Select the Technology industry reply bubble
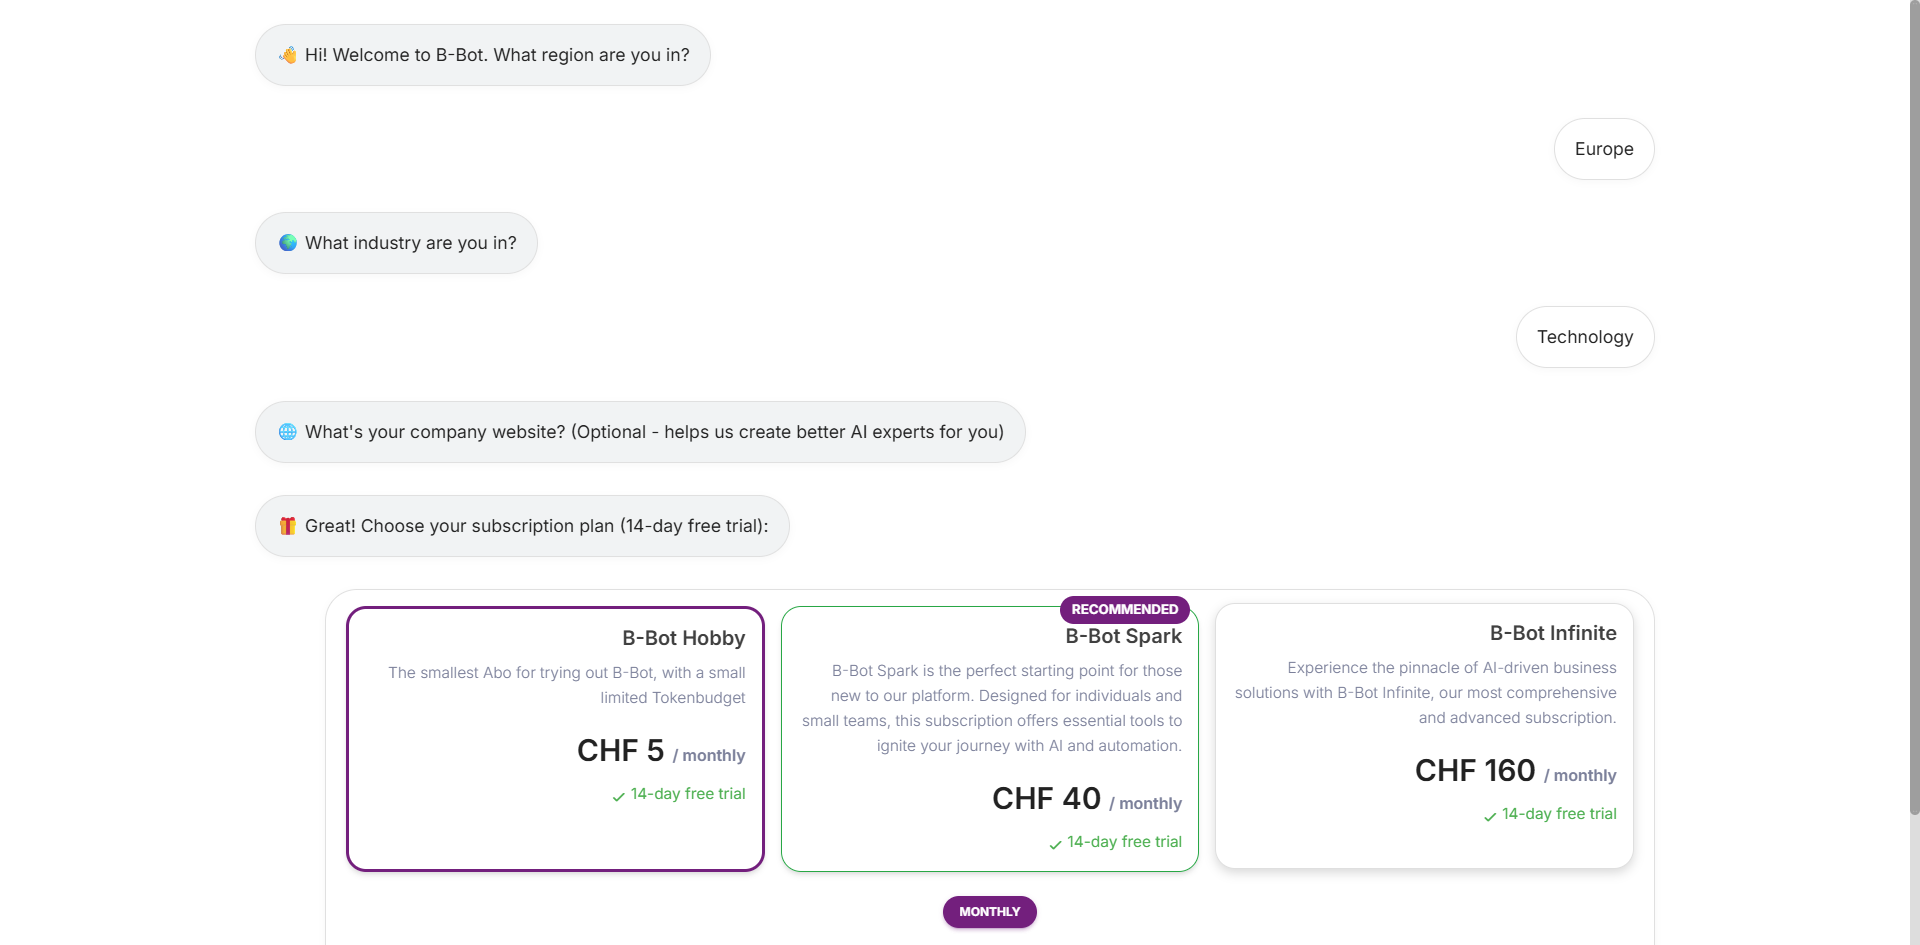The height and width of the screenshot is (945, 1920). click(x=1585, y=336)
